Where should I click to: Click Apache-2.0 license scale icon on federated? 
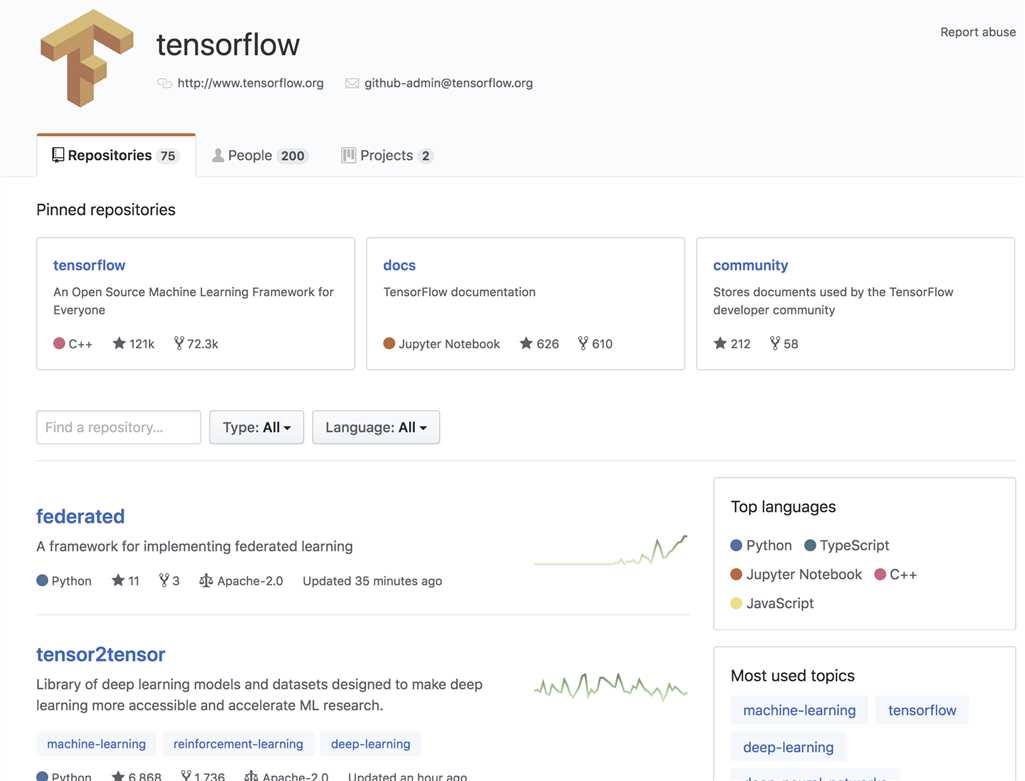tap(206, 580)
